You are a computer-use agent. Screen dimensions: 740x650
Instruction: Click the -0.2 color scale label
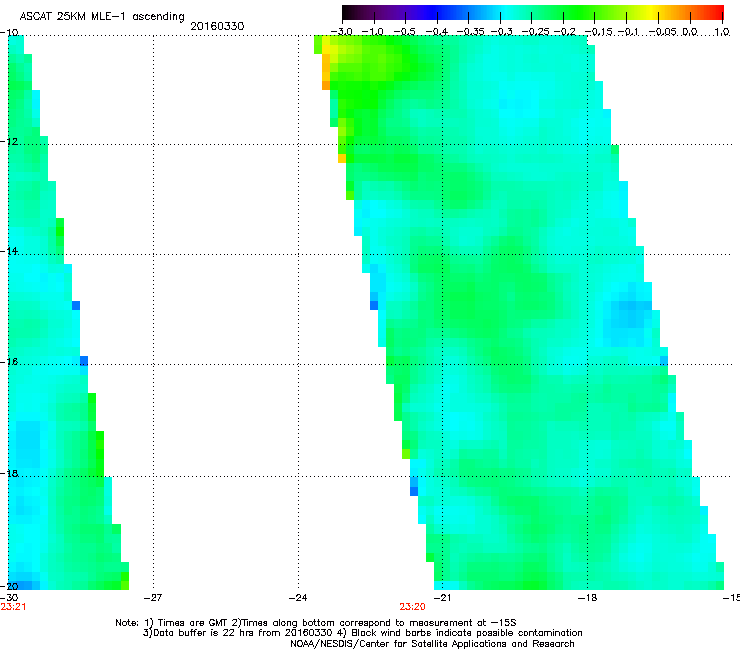pyautogui.click(x=565, y=32)
